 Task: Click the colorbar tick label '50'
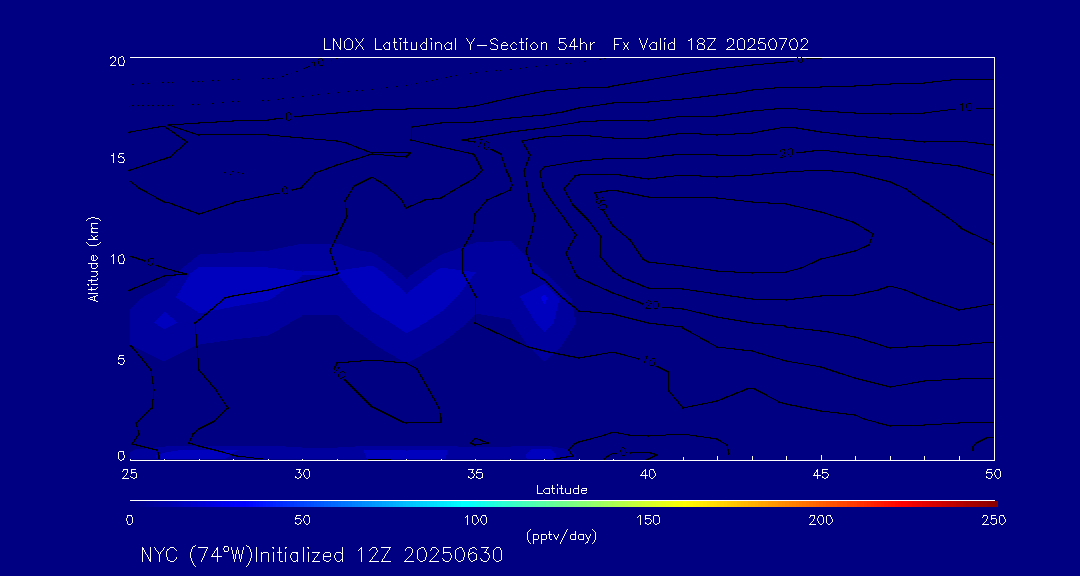302,520
